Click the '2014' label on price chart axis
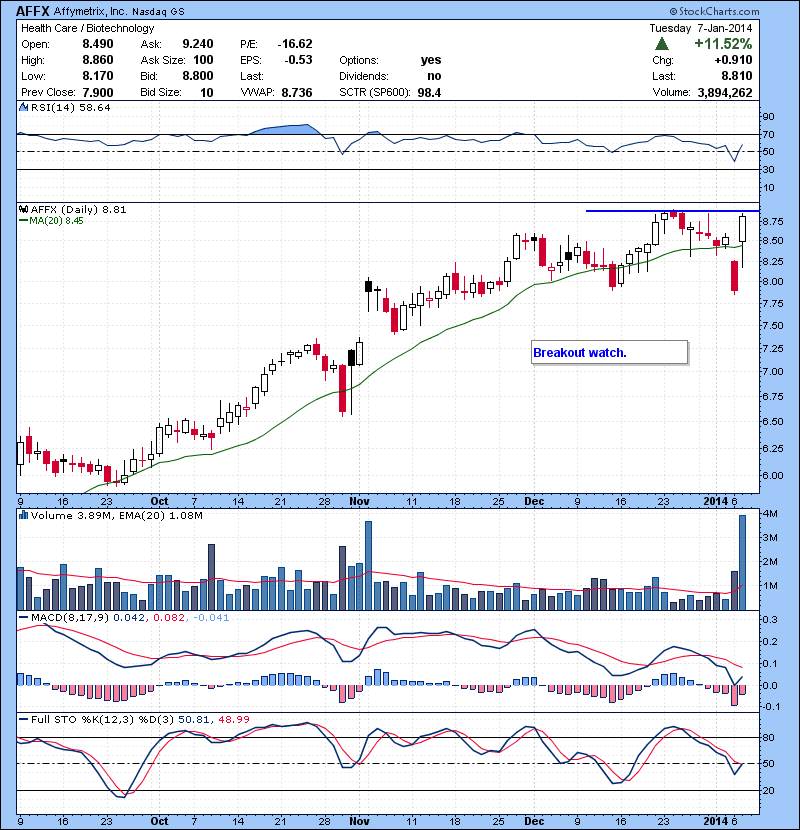This screenshot has width=800, height=830. point(715,501)
